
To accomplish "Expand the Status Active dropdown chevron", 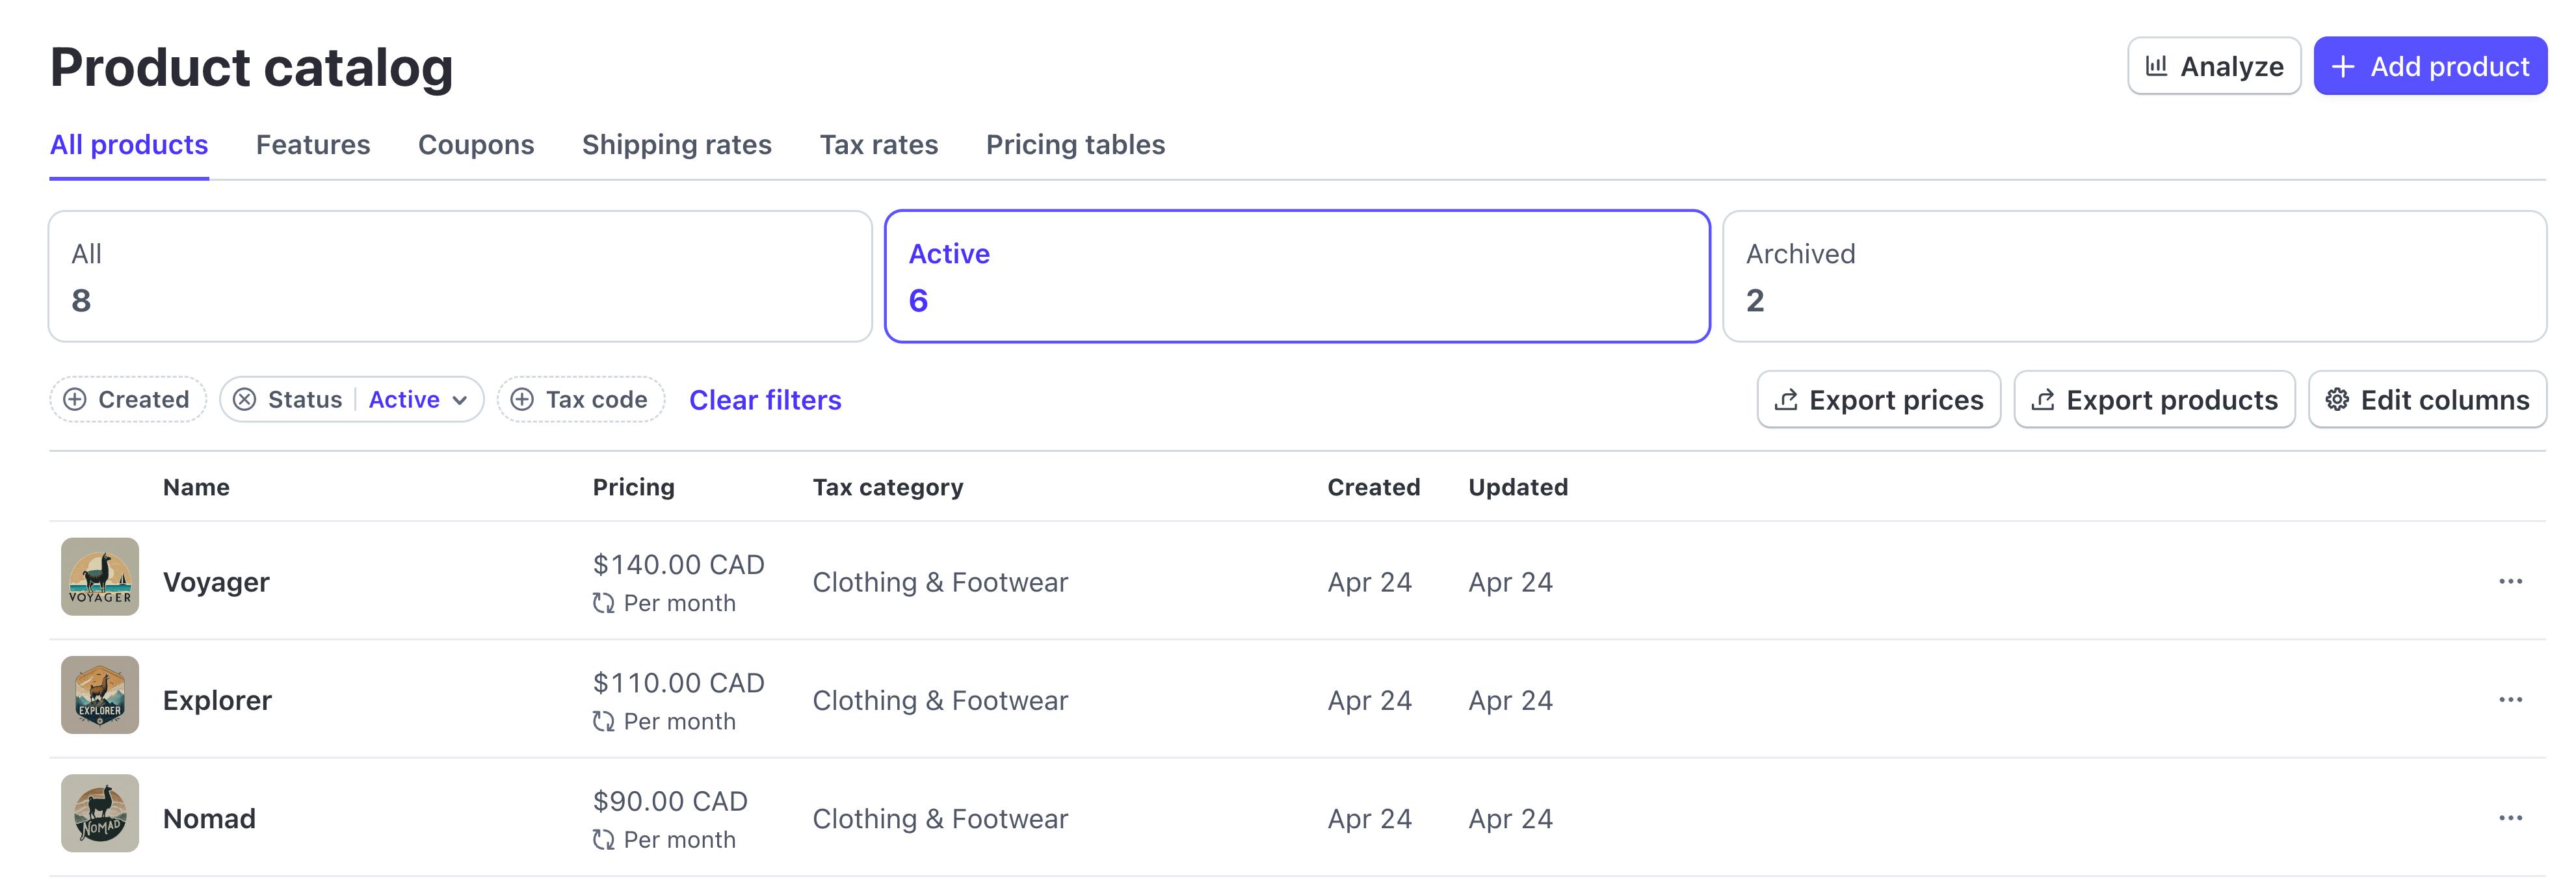I will pos(460,400).
